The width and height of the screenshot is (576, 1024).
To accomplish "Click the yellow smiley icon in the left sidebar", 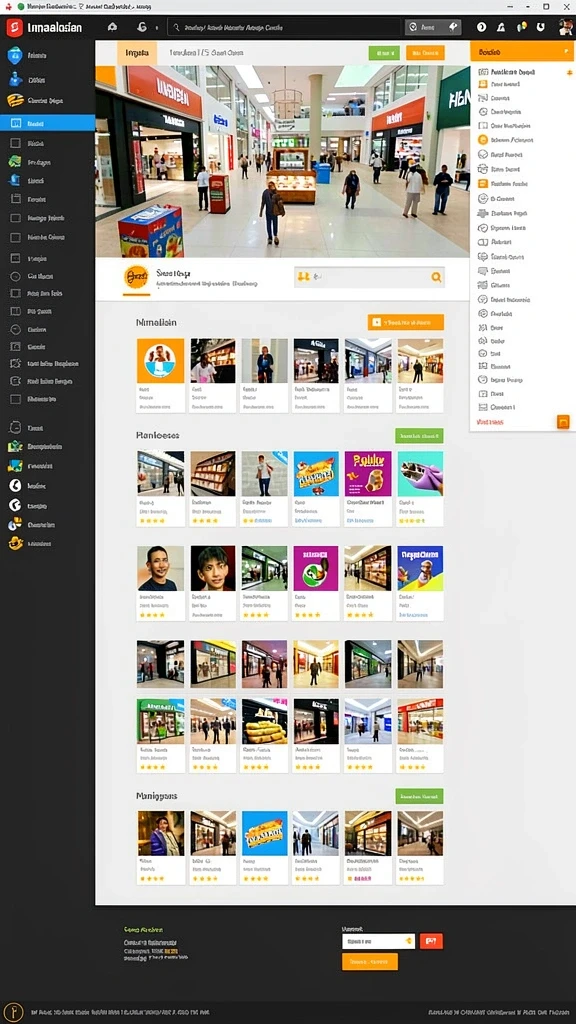I will (16, 543).
